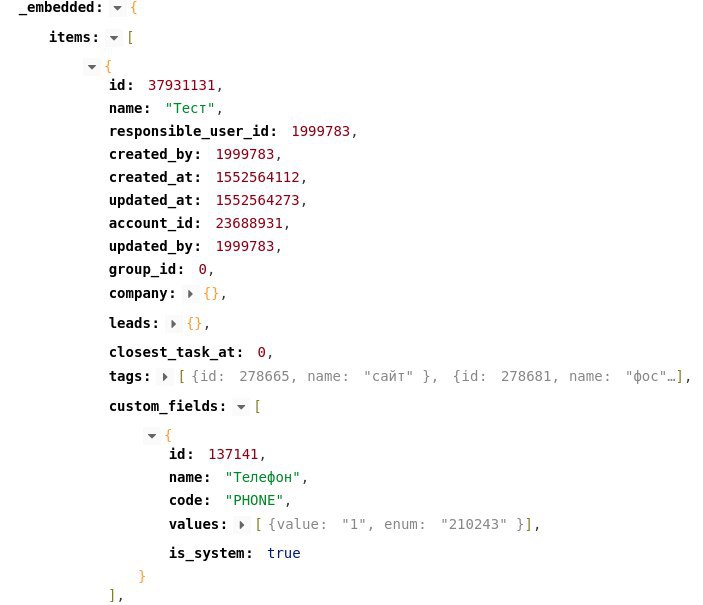Viewport: 703px width, 605px height.
Task: Collapse the first item object under items
Action: [x=92, y=67]
